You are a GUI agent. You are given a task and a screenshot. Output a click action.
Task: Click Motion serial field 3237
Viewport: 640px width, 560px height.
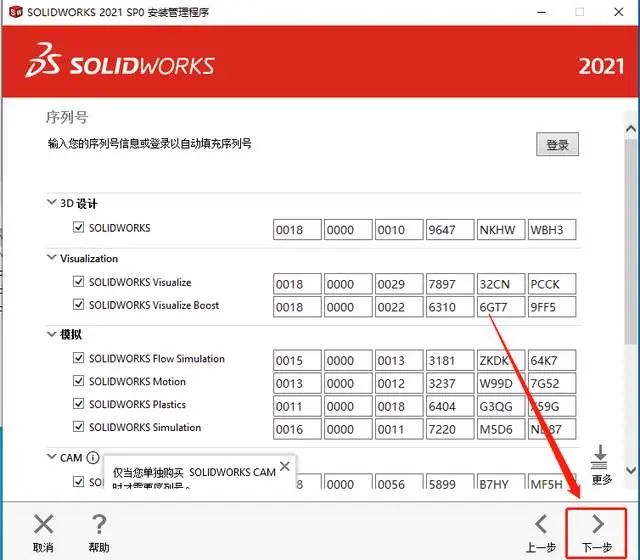click(x=450, y=383)
